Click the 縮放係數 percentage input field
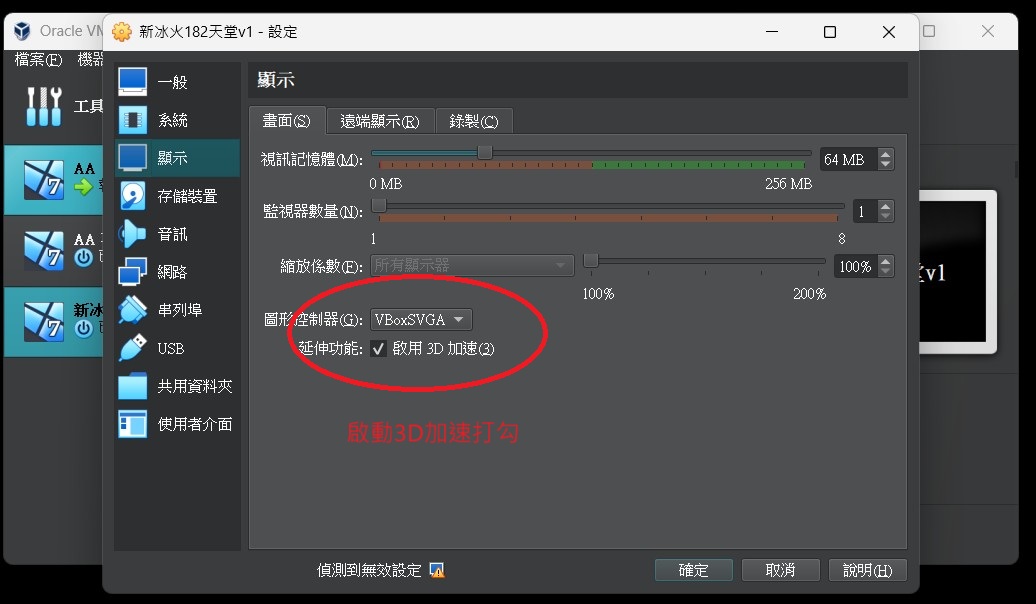 (x=853, y=267)
